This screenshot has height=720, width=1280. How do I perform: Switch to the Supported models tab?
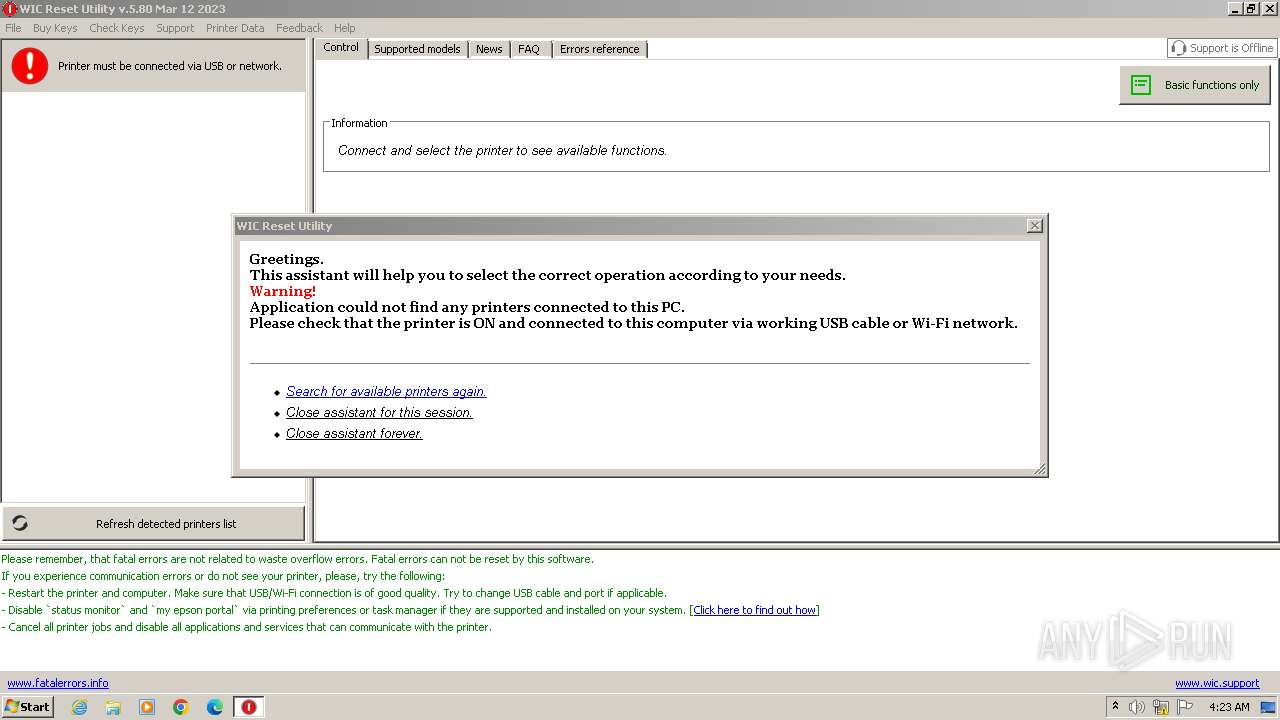coord(417,49)
